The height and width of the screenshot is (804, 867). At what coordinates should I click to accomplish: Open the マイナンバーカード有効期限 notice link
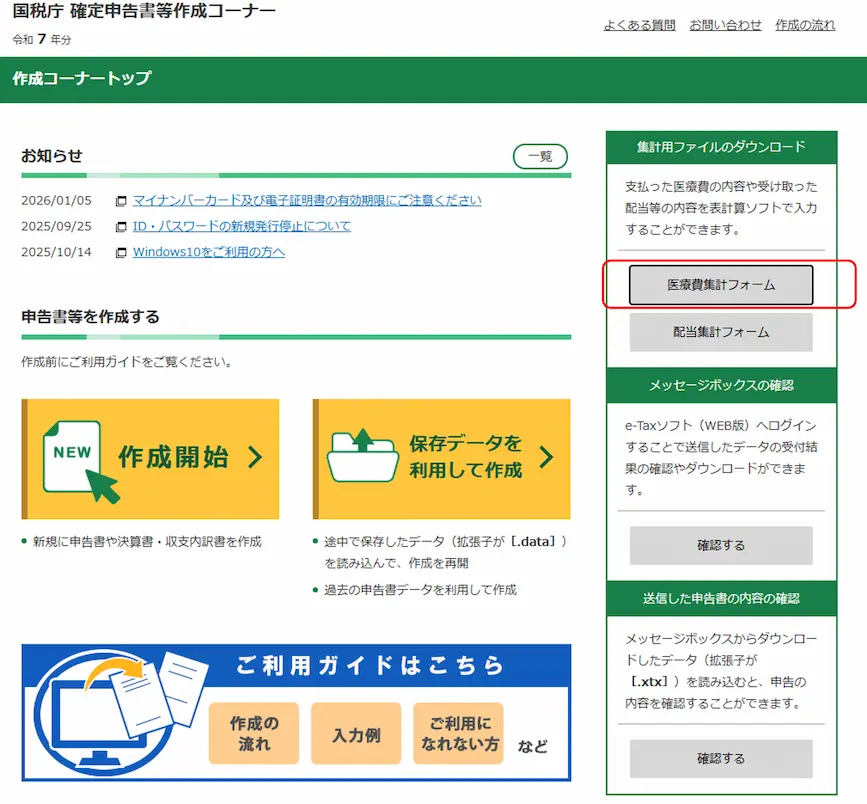coord(307,200)
